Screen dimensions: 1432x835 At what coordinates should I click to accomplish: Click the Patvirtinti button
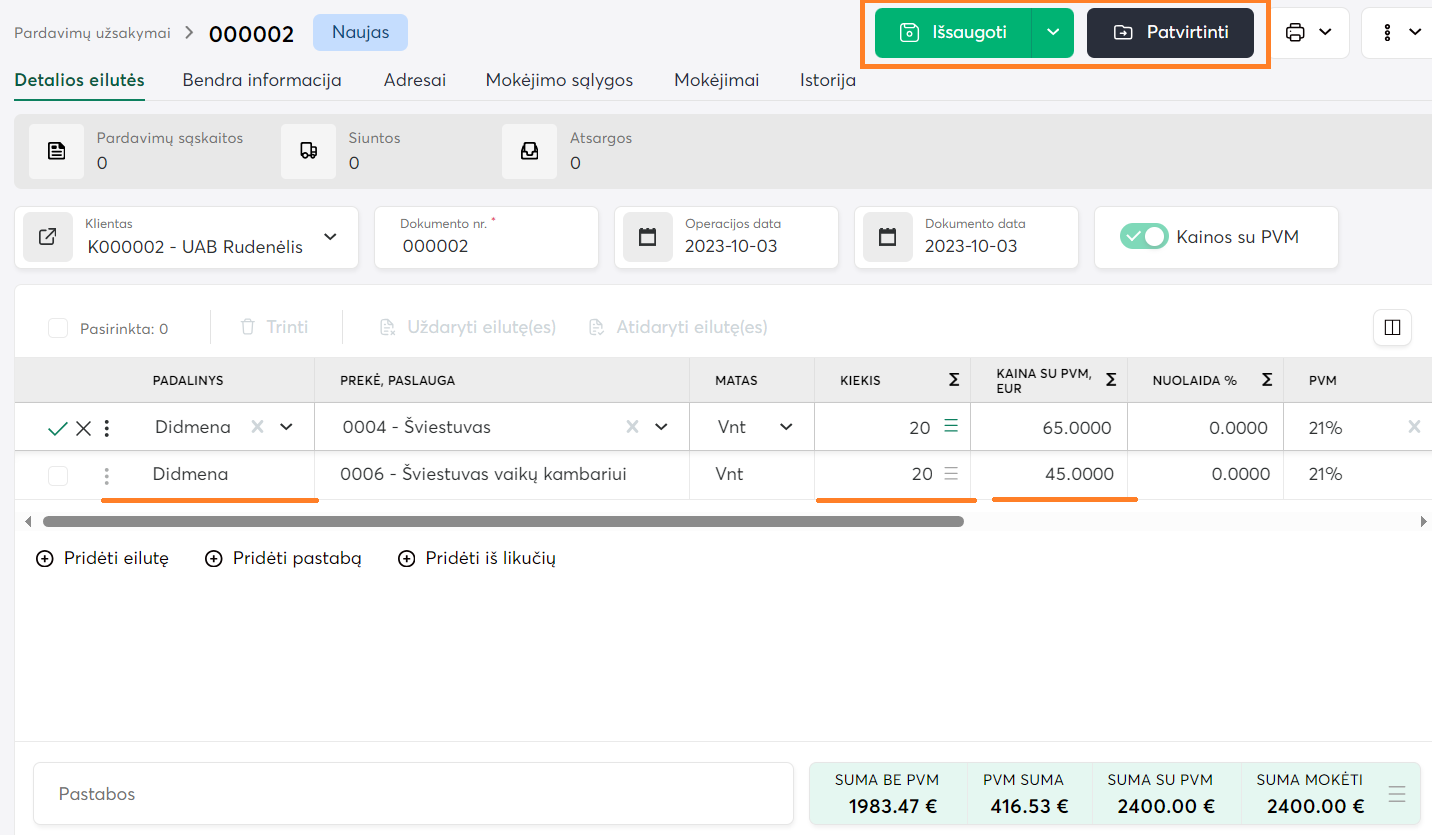1170,32
